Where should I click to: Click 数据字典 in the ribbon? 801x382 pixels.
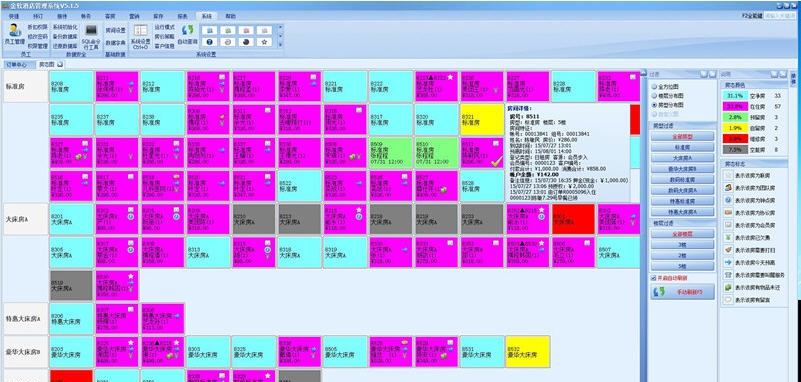coord(115,42)
